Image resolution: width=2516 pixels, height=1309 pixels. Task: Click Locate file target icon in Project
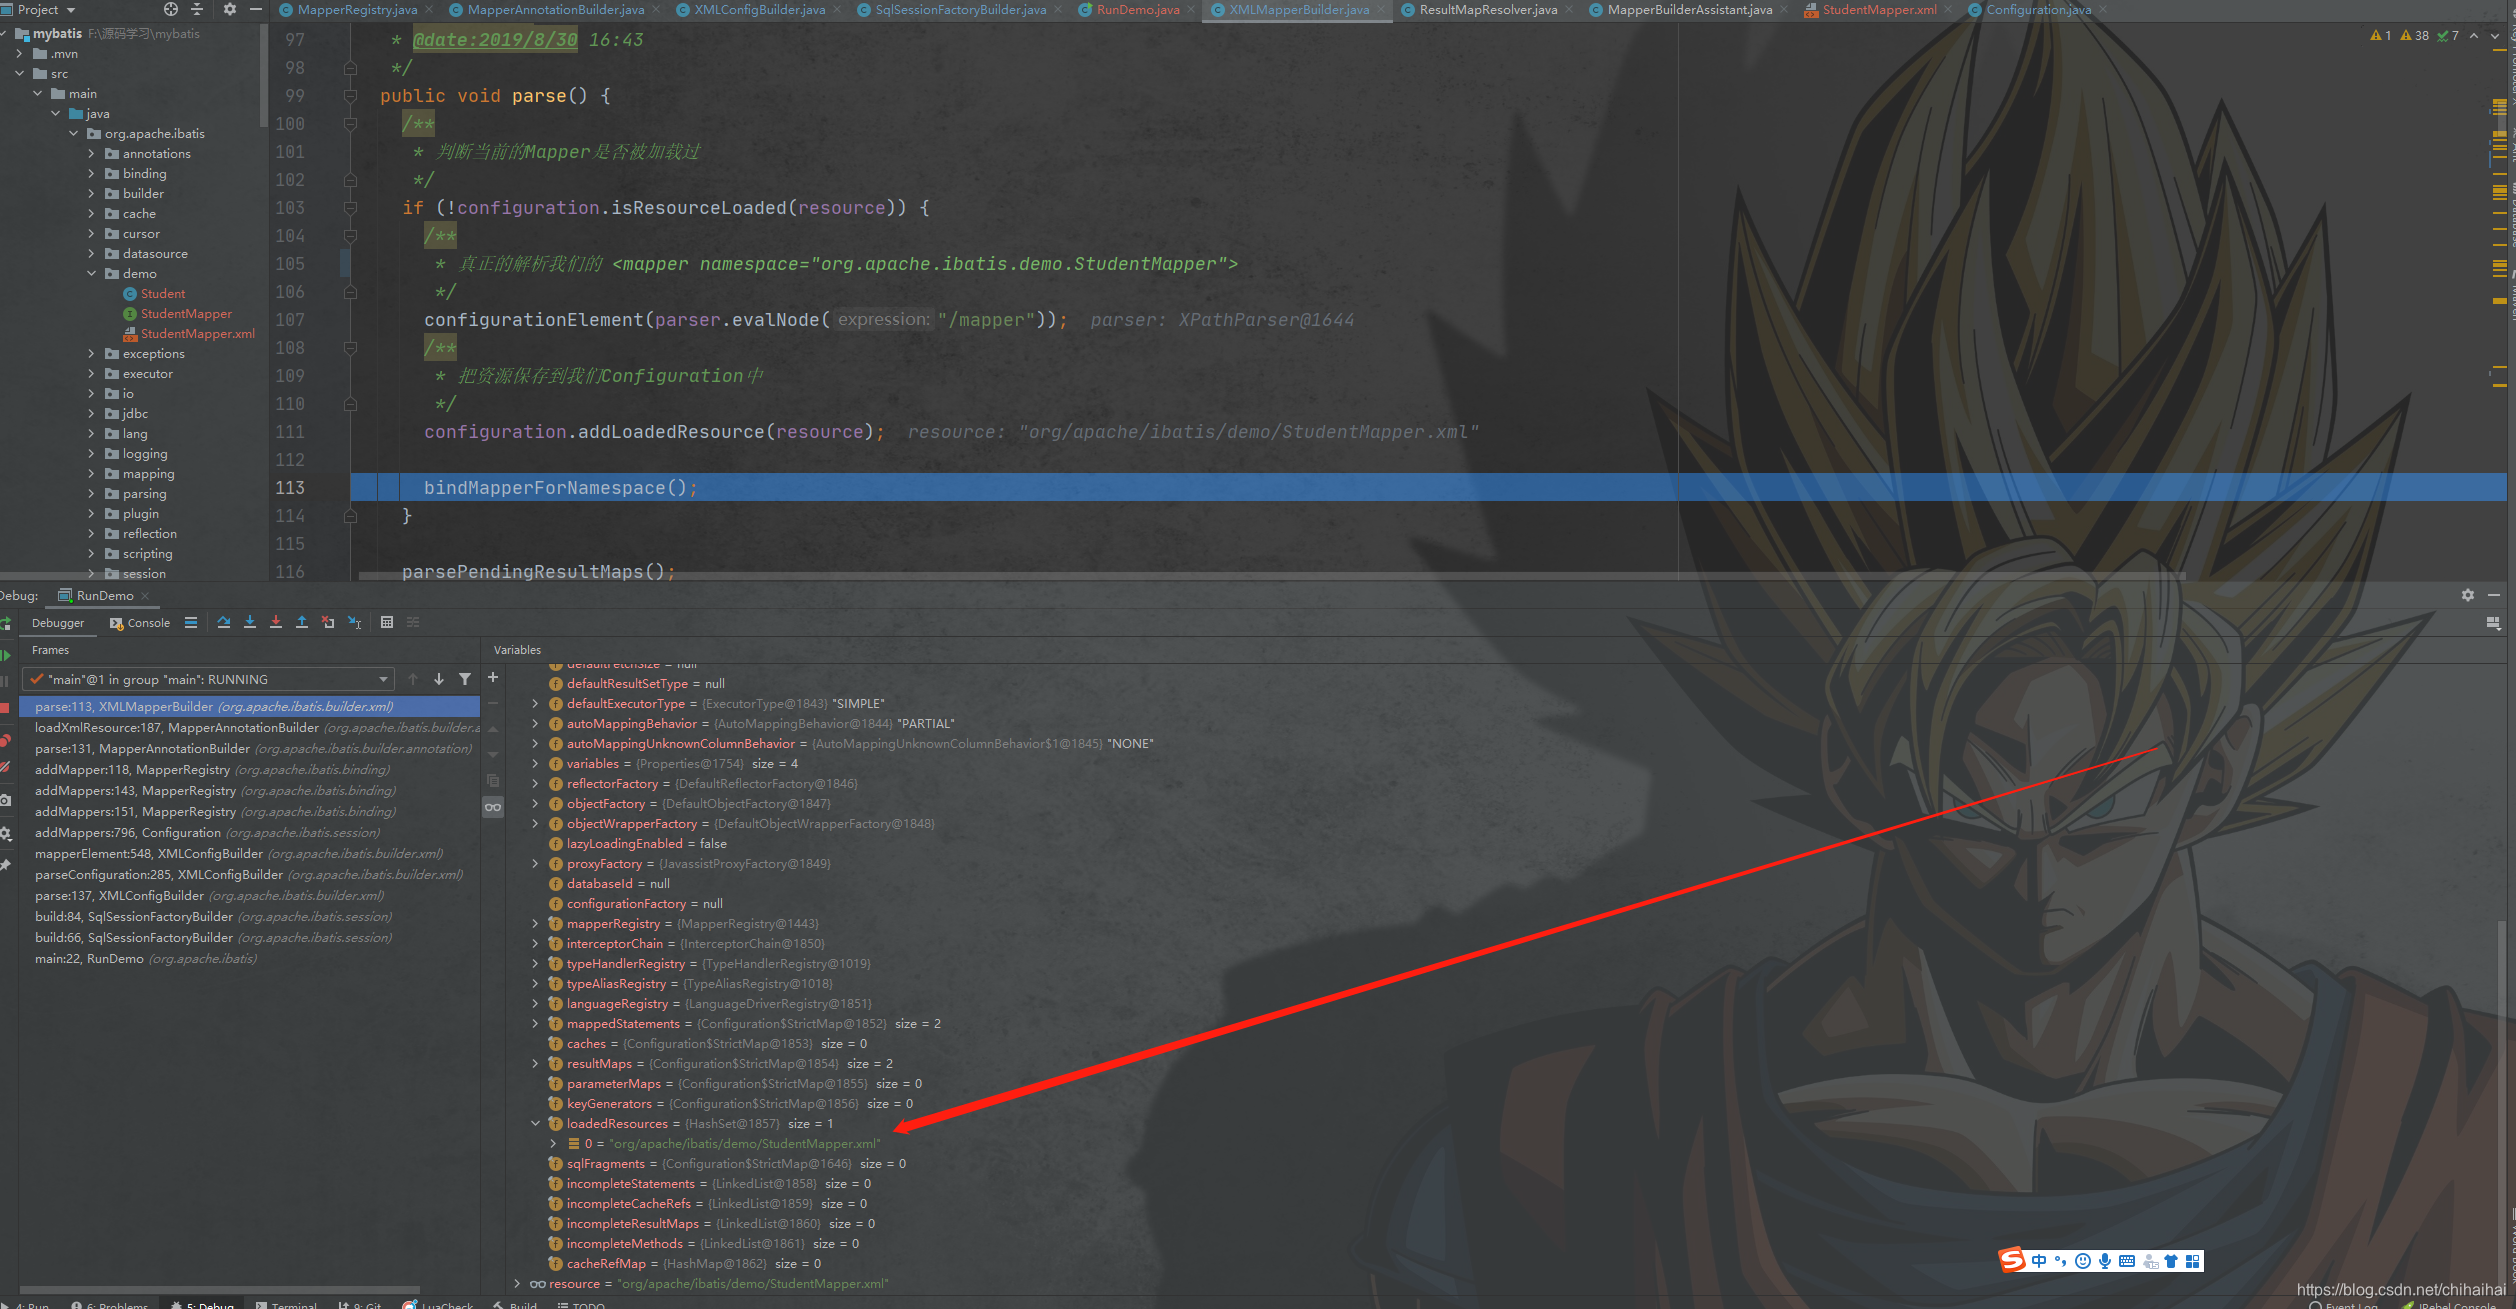(x=171, y=9)
